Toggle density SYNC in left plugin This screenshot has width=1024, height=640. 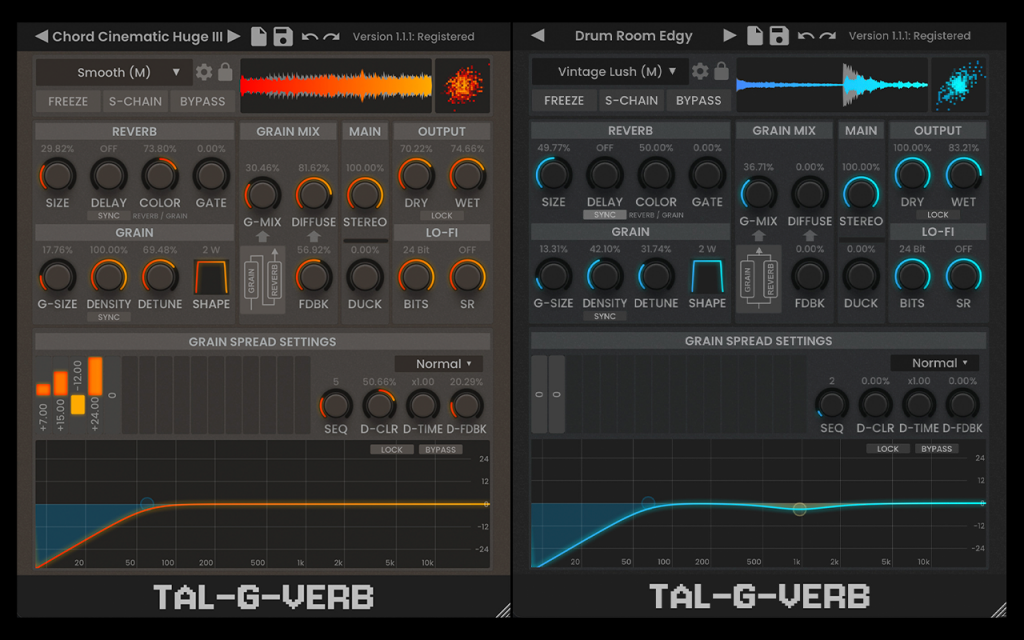click(x=108, y=317)
